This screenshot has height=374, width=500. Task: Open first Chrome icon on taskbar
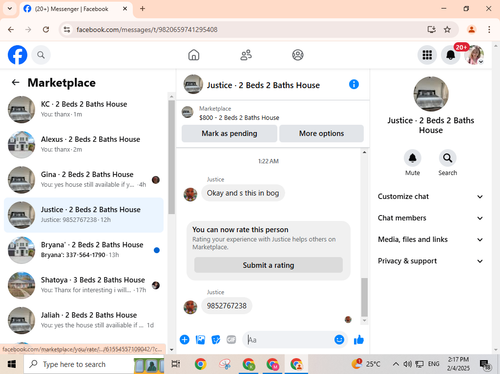[x=200, y=364]
